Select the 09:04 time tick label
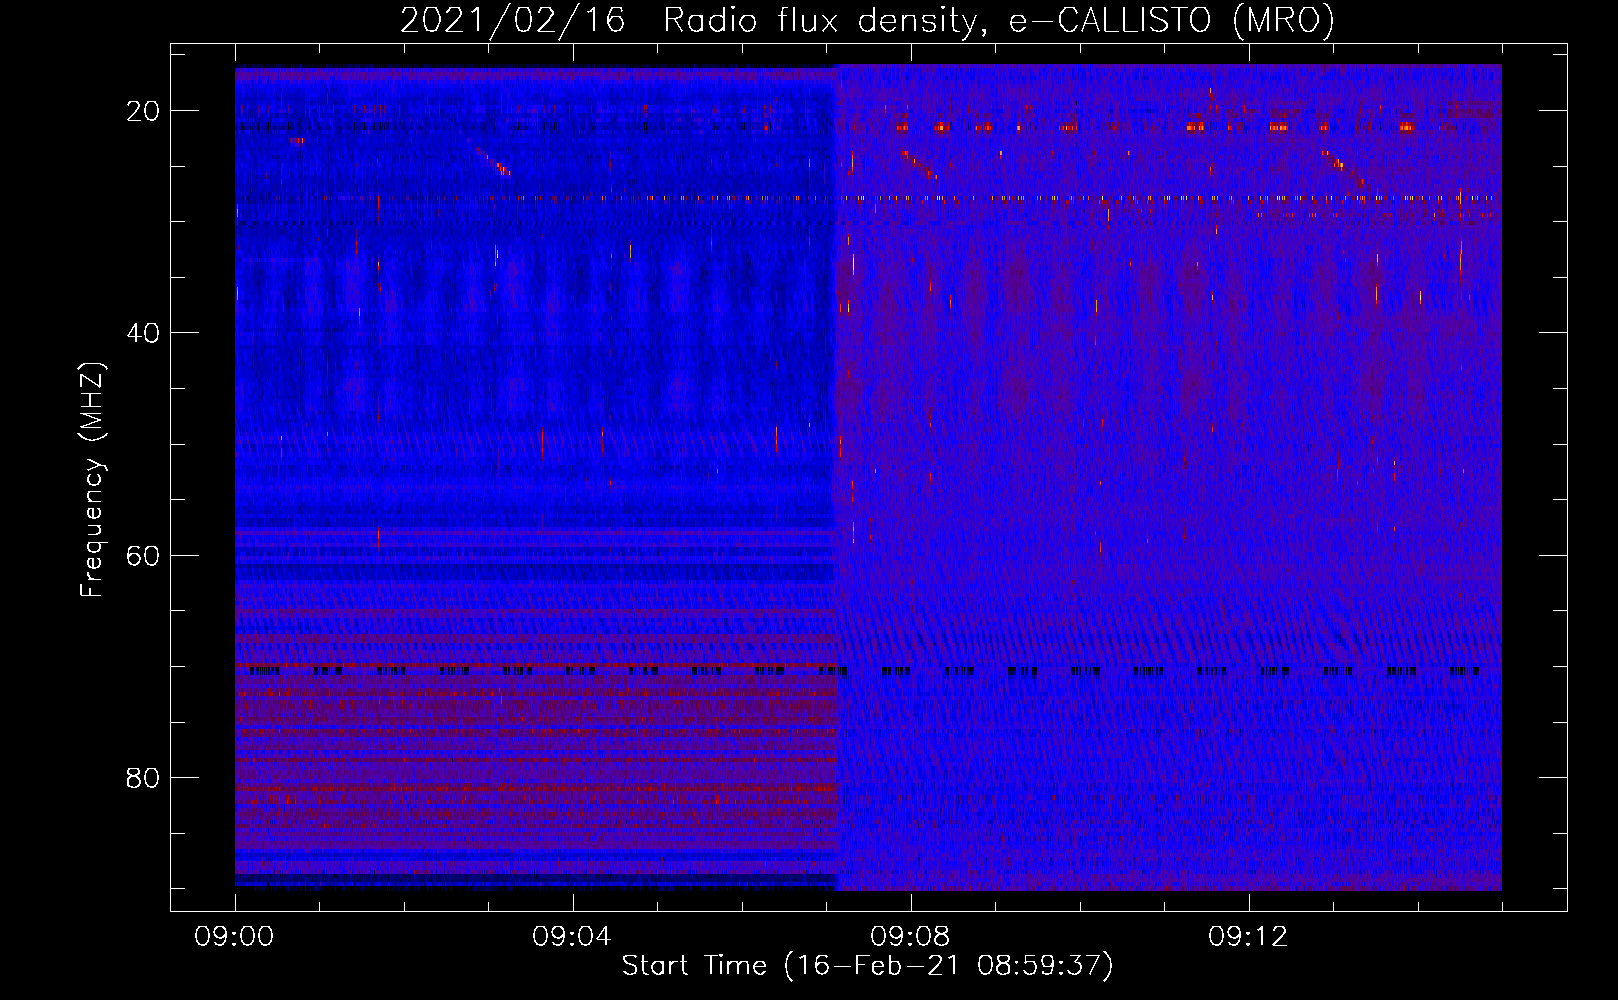The image size is (1618, 1000). coord(572,937)
